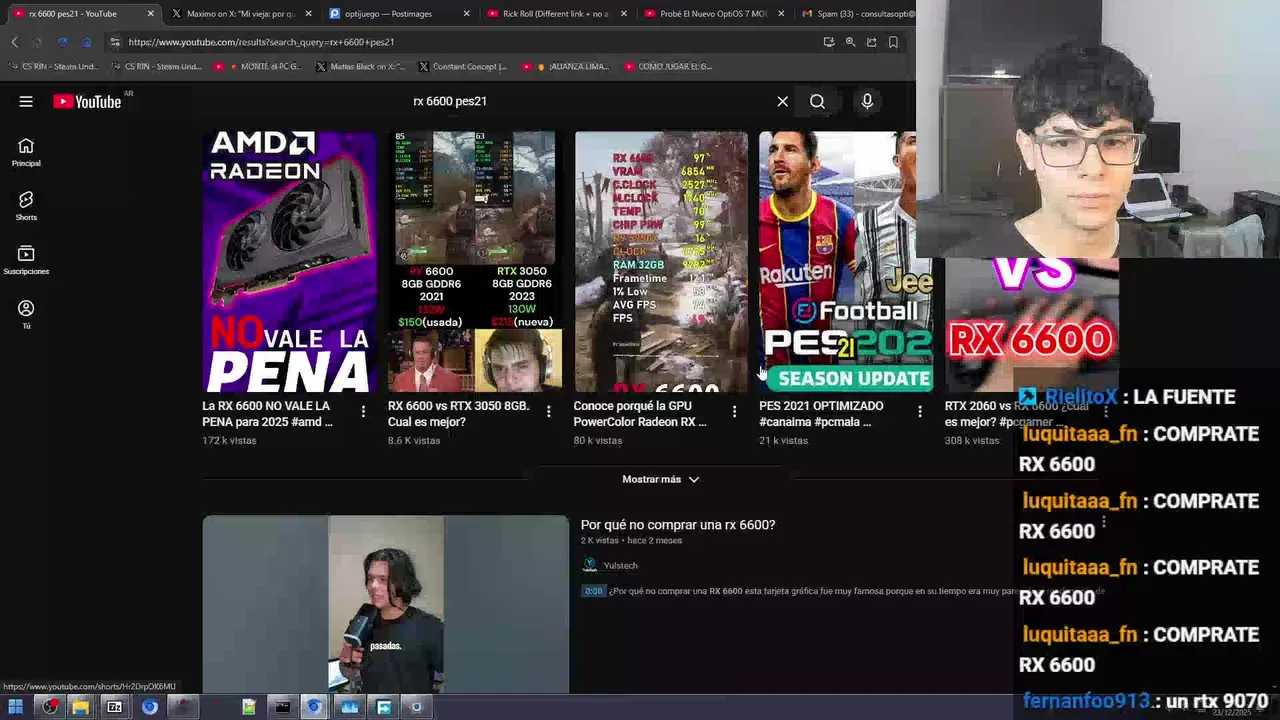The height and width of the screenshot is (720, 1280).
Task: Open options for PowerColor Radeon RX short
Action: click(x=734, y=411)
